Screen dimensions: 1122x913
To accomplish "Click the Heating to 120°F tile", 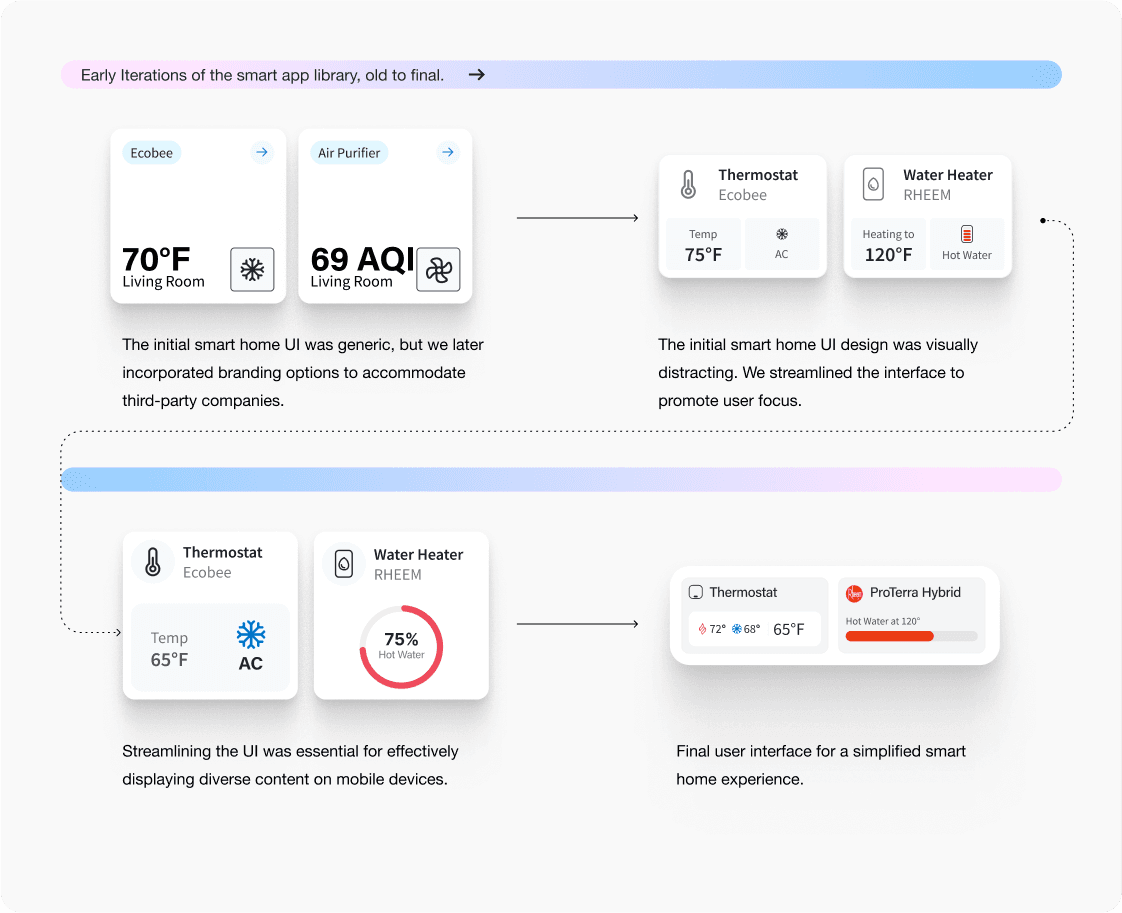I will [x=888, y=244].
